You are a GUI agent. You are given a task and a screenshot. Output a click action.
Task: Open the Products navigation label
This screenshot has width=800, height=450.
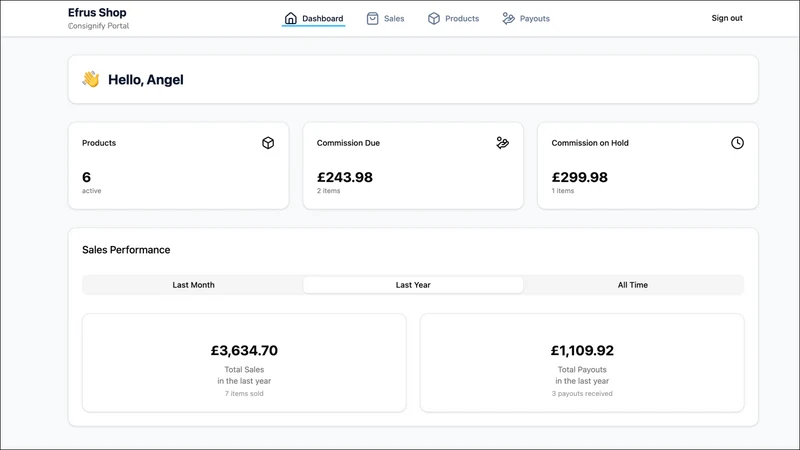pos(462,18)
